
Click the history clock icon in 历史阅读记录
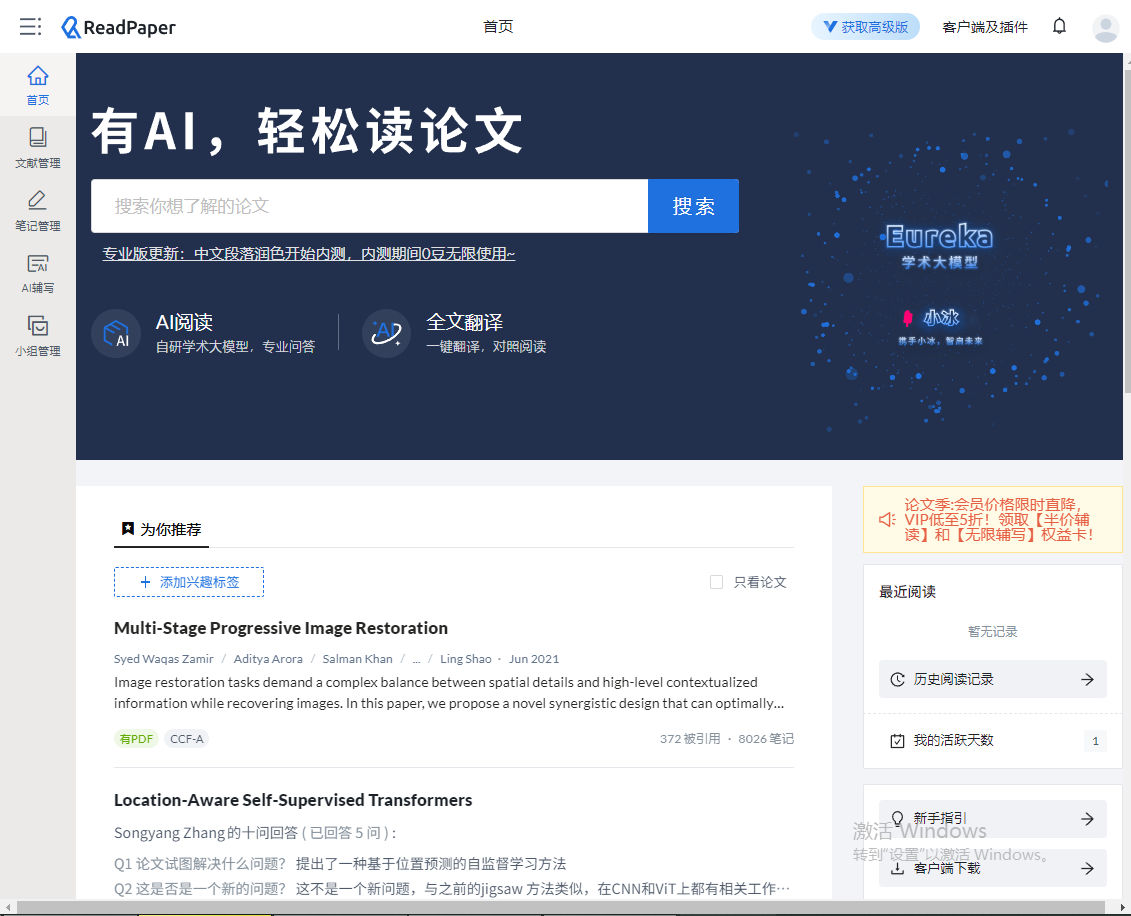897,679
